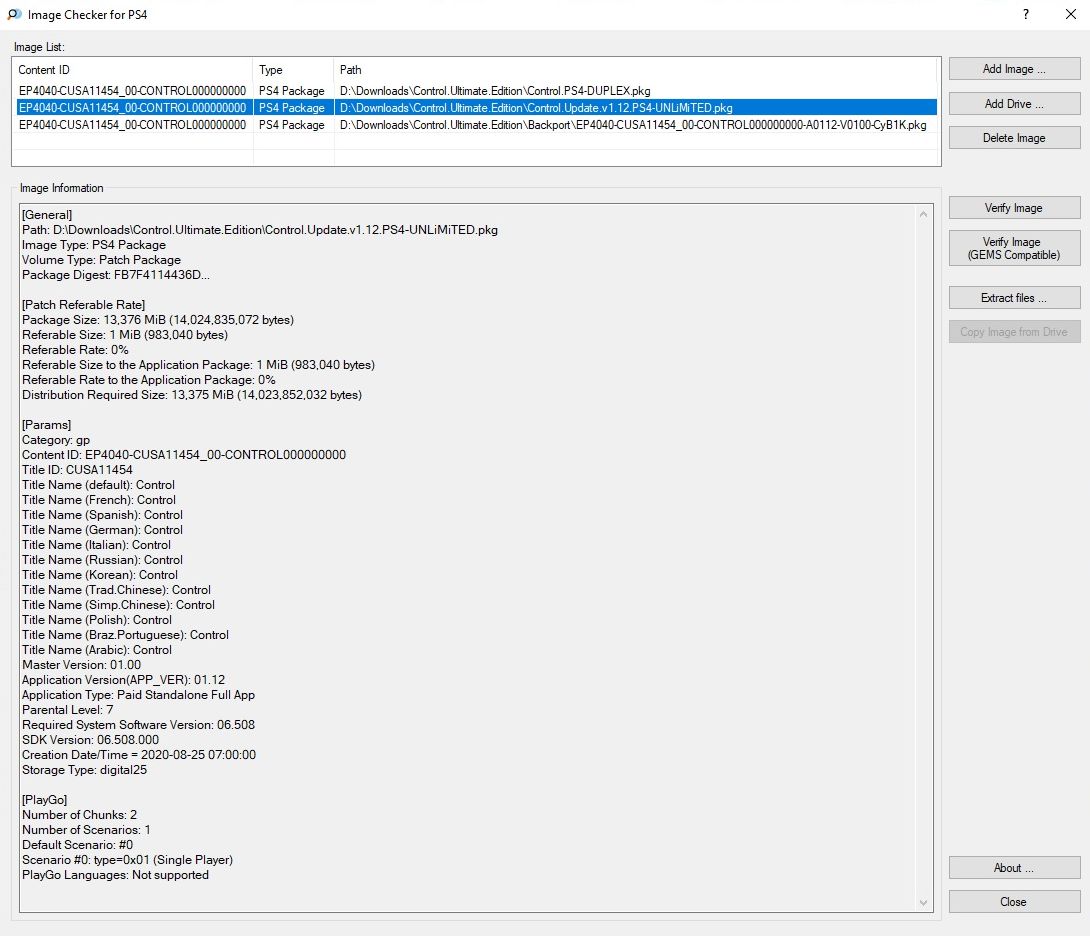Click the Image Checker magnifier app icon
The height and width of the screenshot is (936, 1090).
tap(14, 14)
